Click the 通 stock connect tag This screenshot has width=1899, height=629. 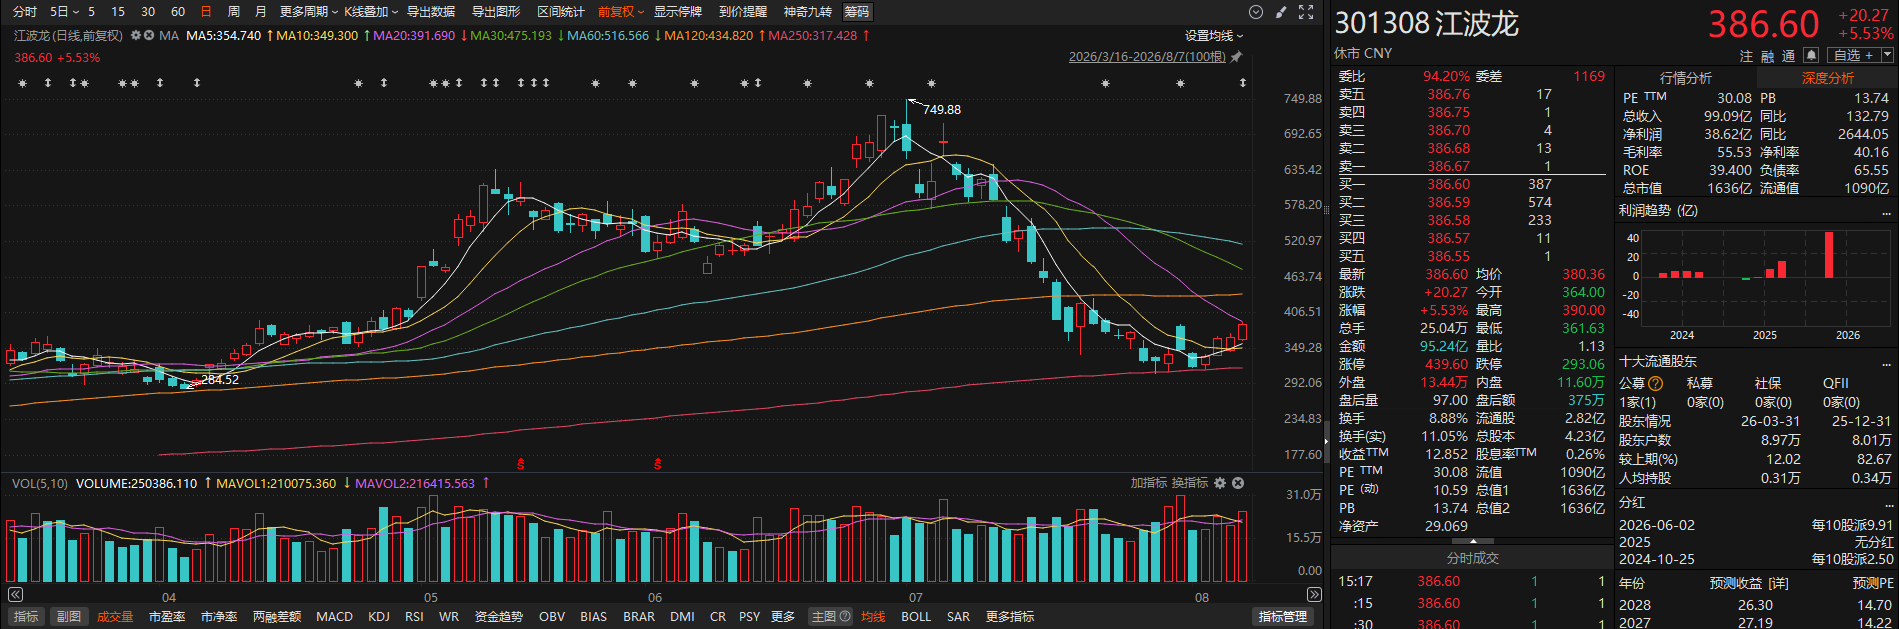[1788, 56]
